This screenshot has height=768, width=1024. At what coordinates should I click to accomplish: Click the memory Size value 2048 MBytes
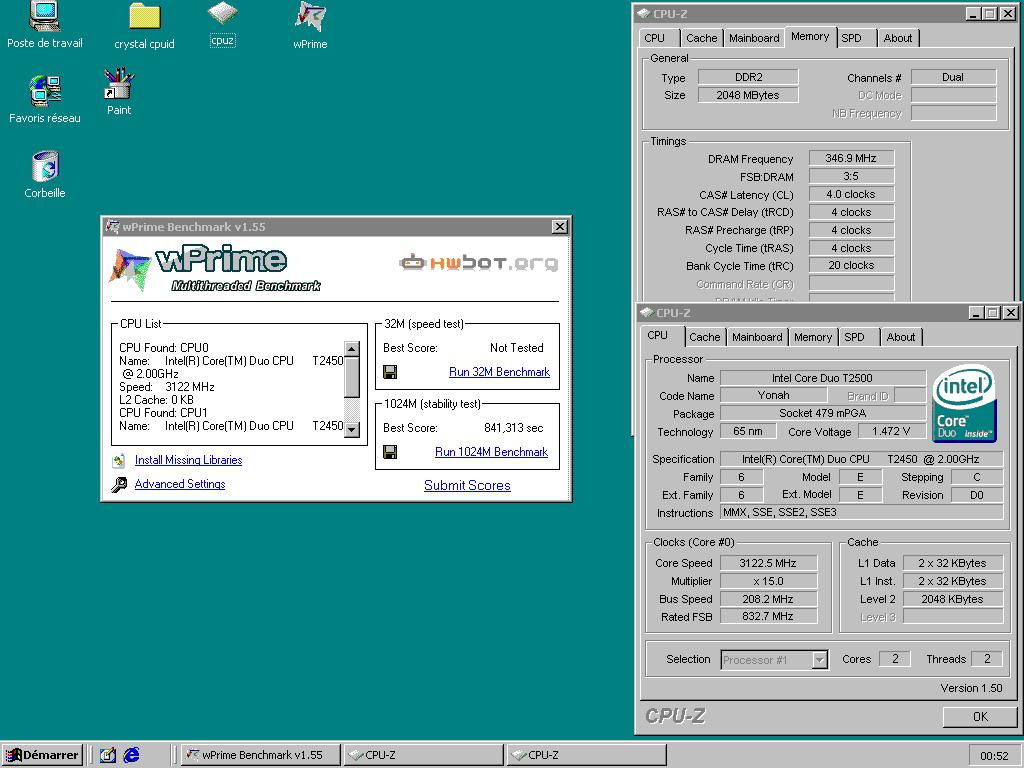[748, 95]
